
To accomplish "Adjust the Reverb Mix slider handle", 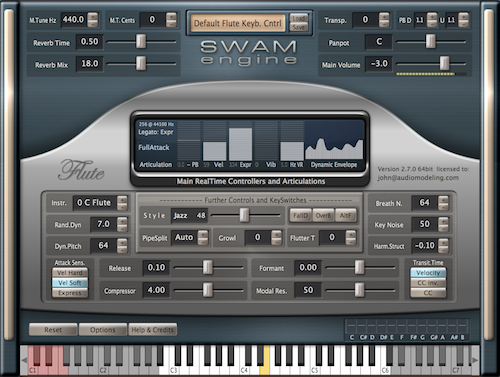I will (x=141, y=63).
